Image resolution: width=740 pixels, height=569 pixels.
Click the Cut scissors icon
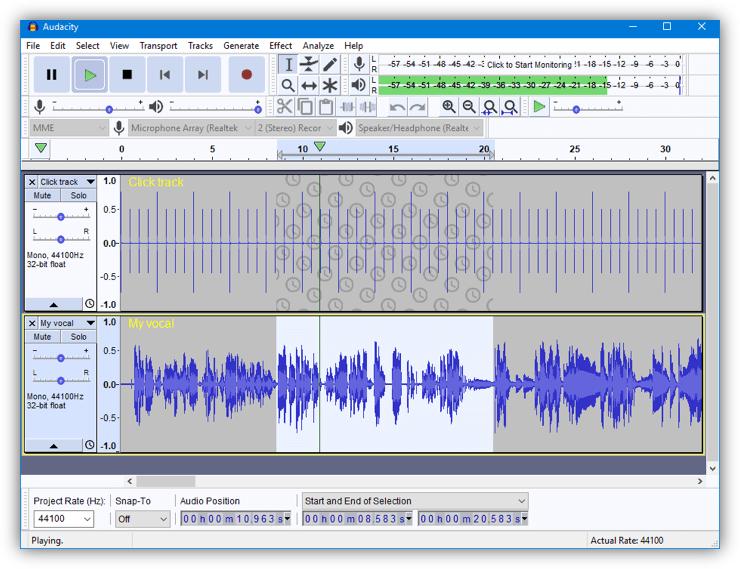tap(284, 107)
